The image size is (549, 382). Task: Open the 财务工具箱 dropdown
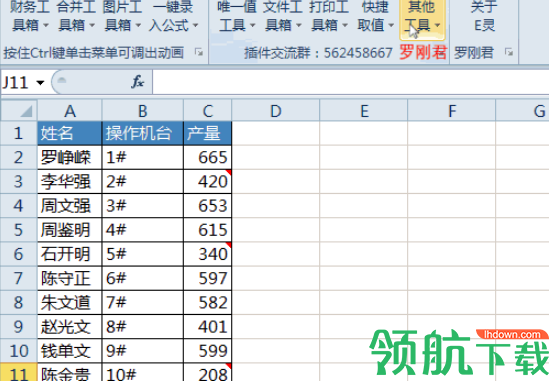tap(29, 16)
